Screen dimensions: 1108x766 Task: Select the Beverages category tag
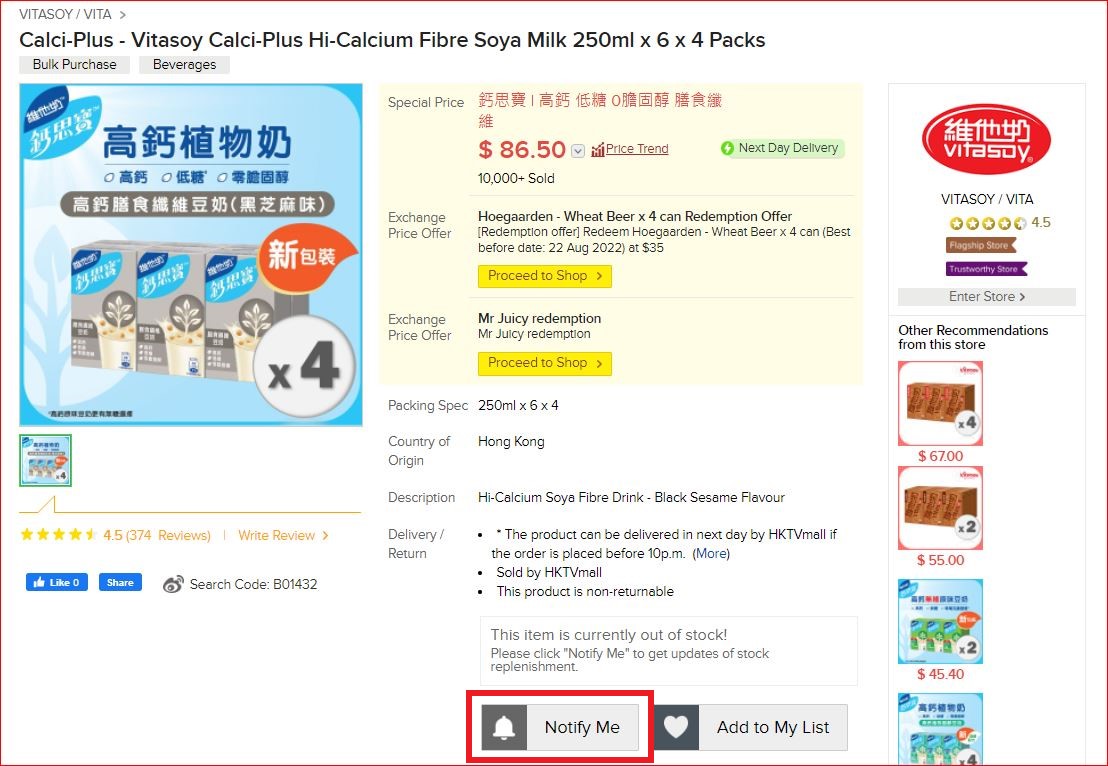click(x=184, y=65)
